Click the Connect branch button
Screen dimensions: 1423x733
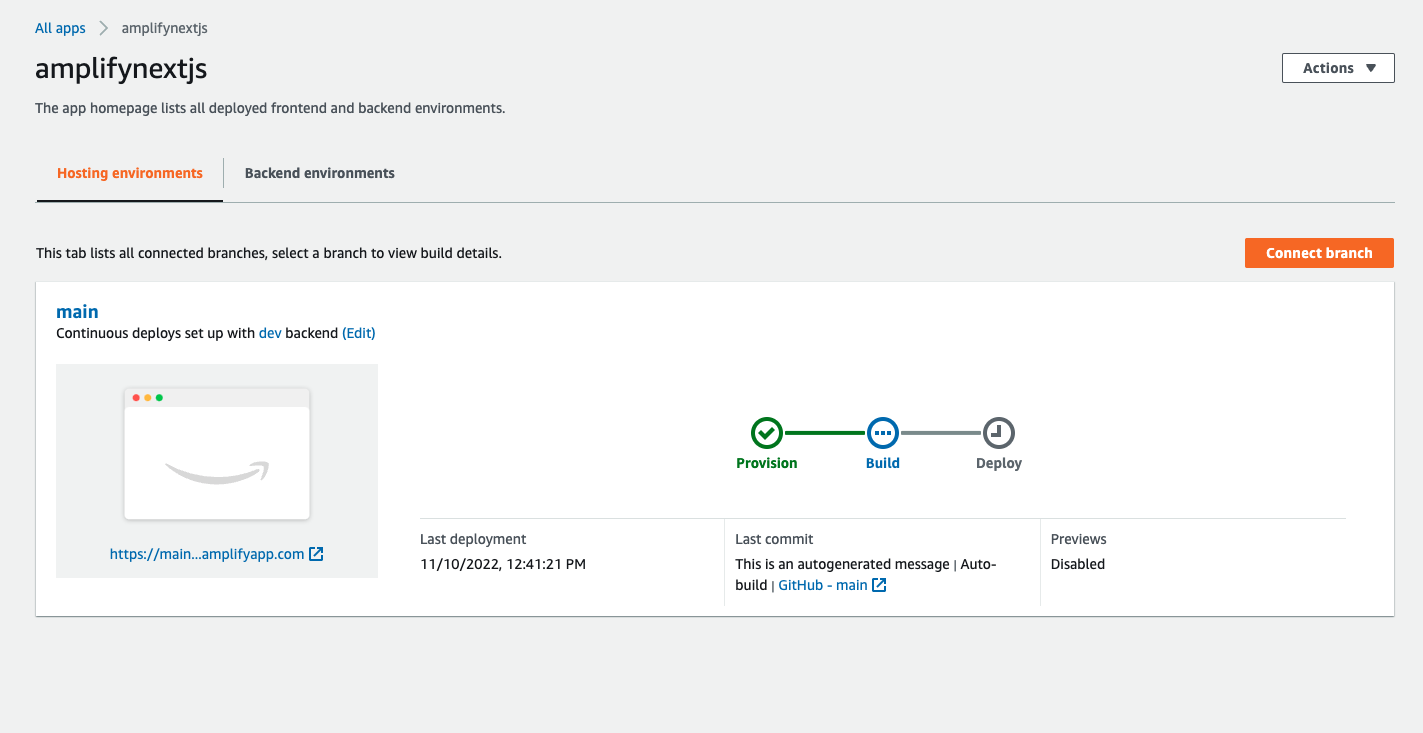point(1319,253)
